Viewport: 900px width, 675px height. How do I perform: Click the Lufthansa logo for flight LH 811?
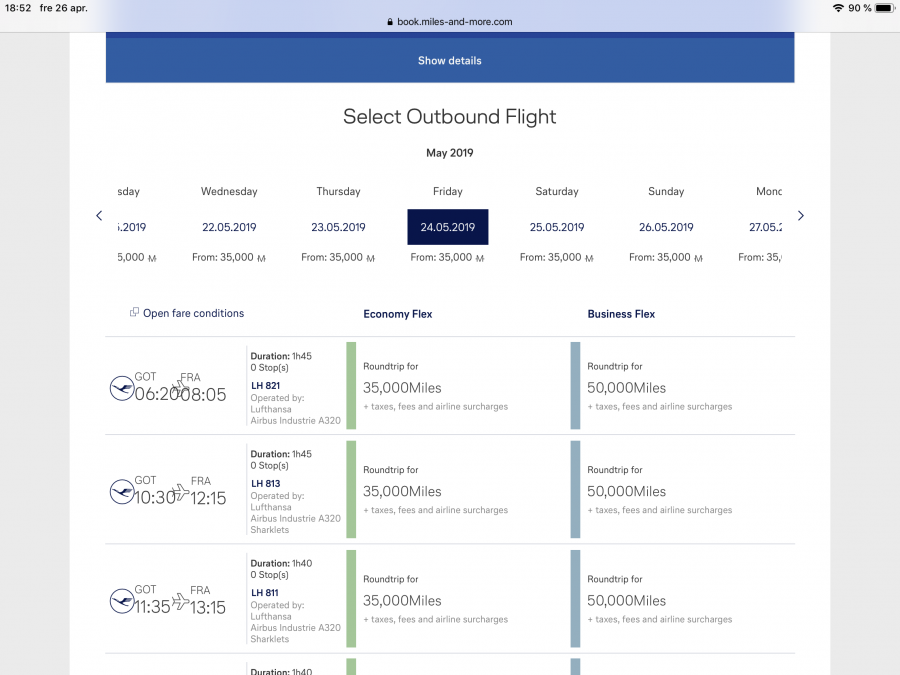pos(121,601)
